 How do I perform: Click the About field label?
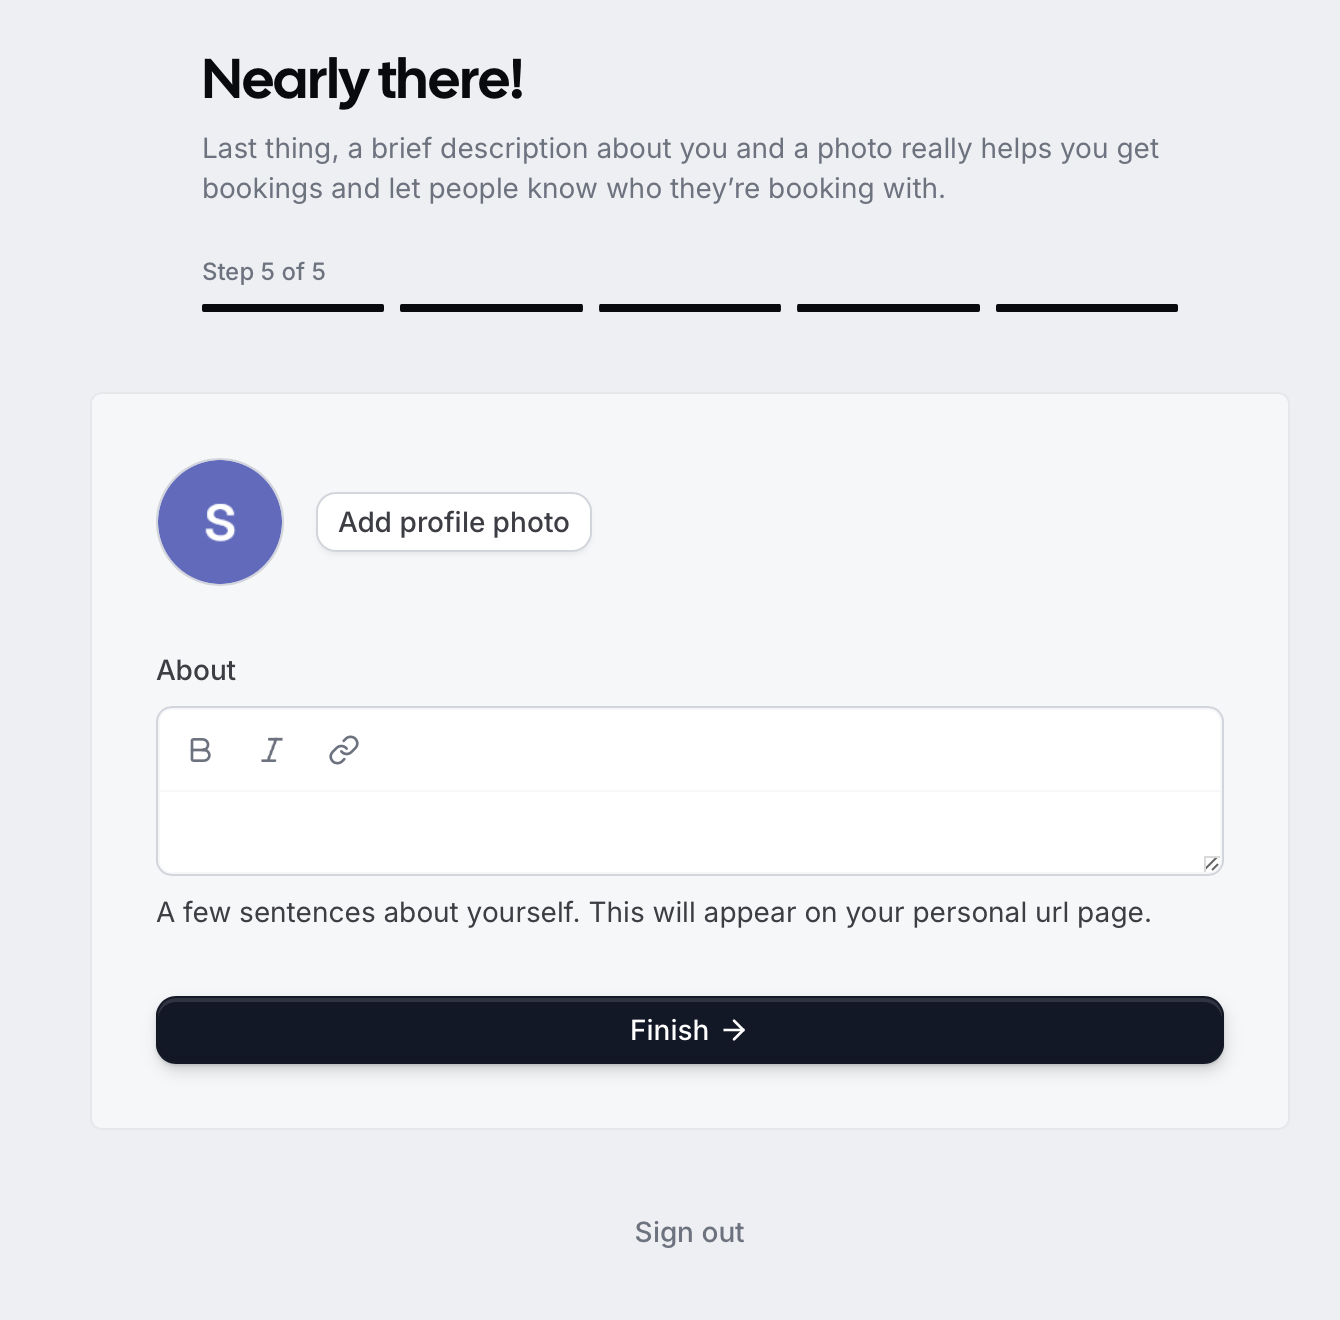[196, 670]
